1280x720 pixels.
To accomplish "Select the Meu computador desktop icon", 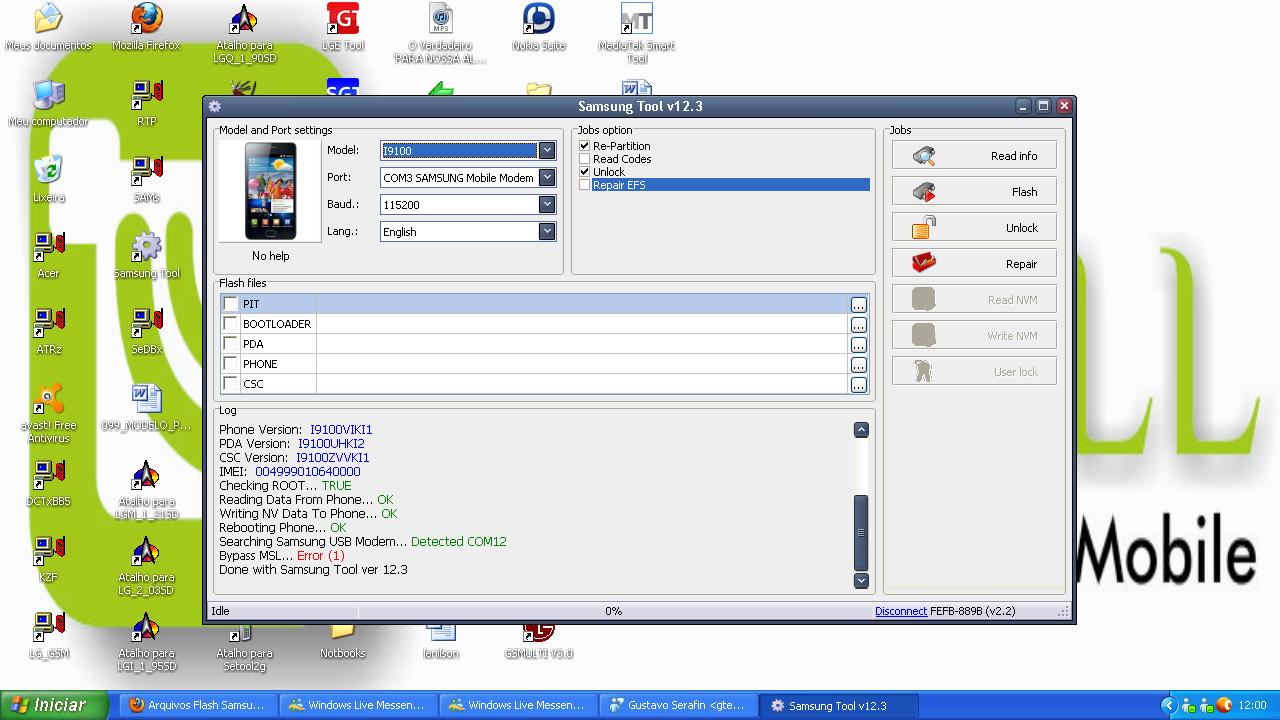I will click(x=48, y=104).
